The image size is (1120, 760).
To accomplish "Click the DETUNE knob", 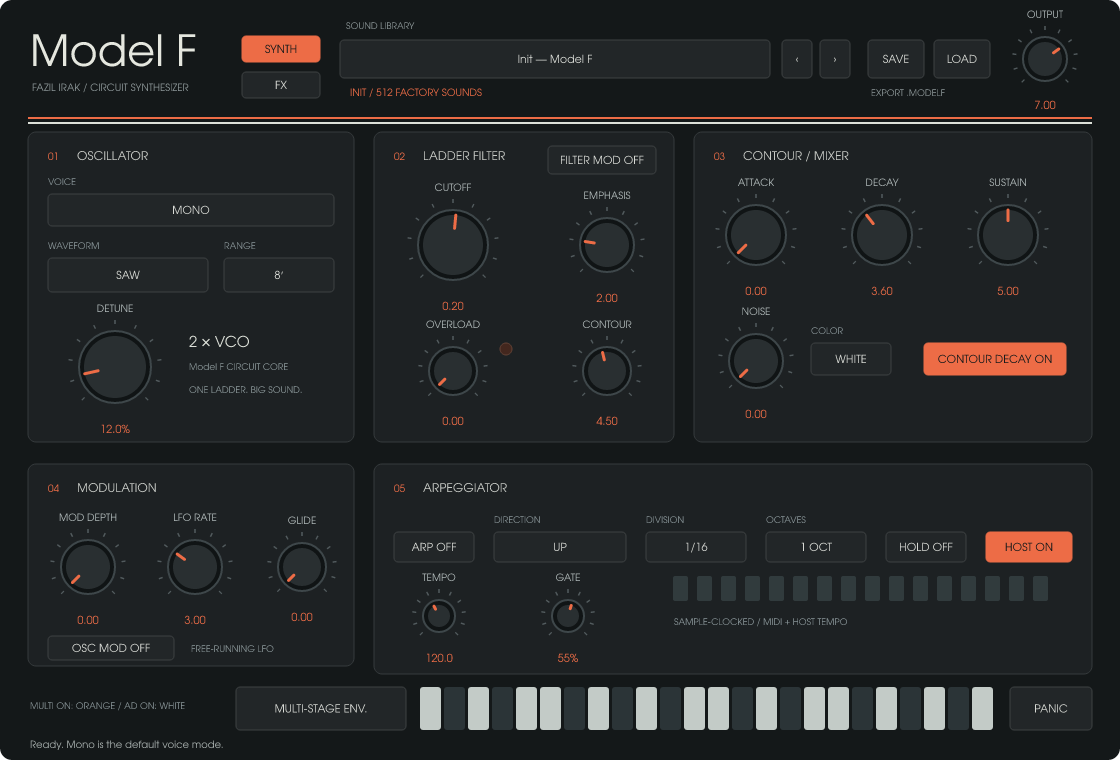I will click(x=115, y=366).
